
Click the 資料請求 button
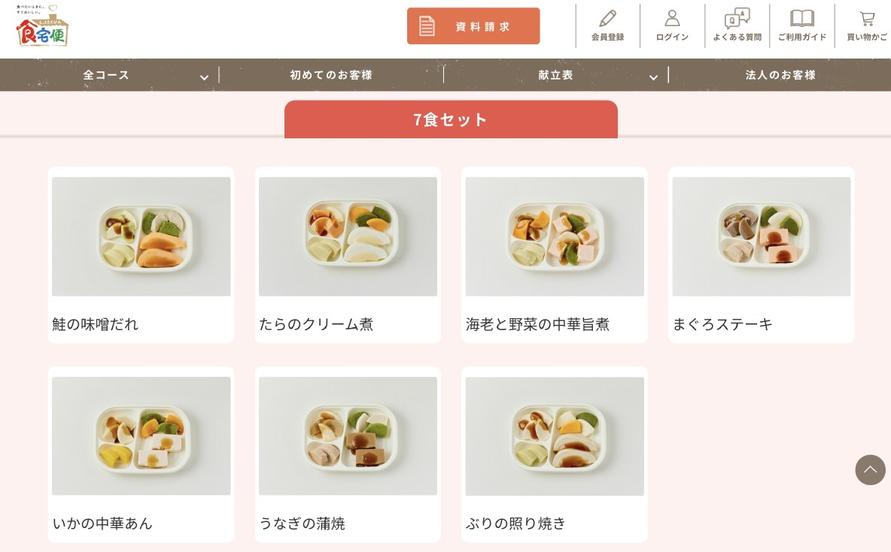[x=473, y=26]
